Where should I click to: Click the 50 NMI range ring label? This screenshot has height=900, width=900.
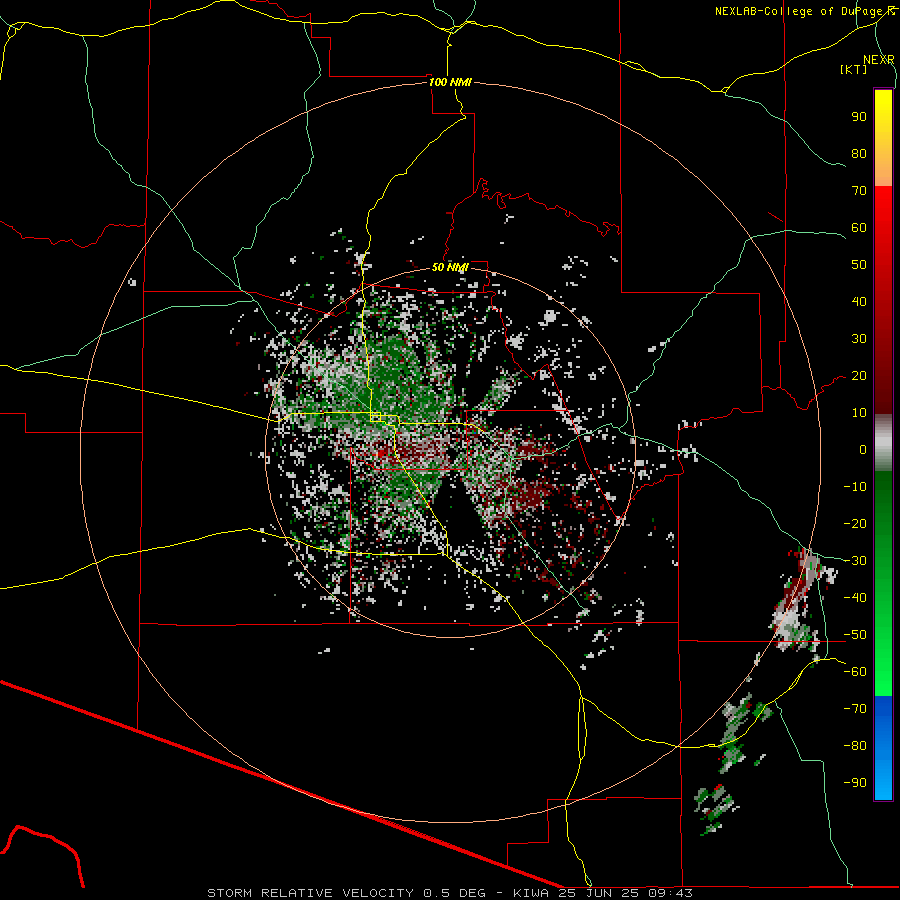pos(450,267)
